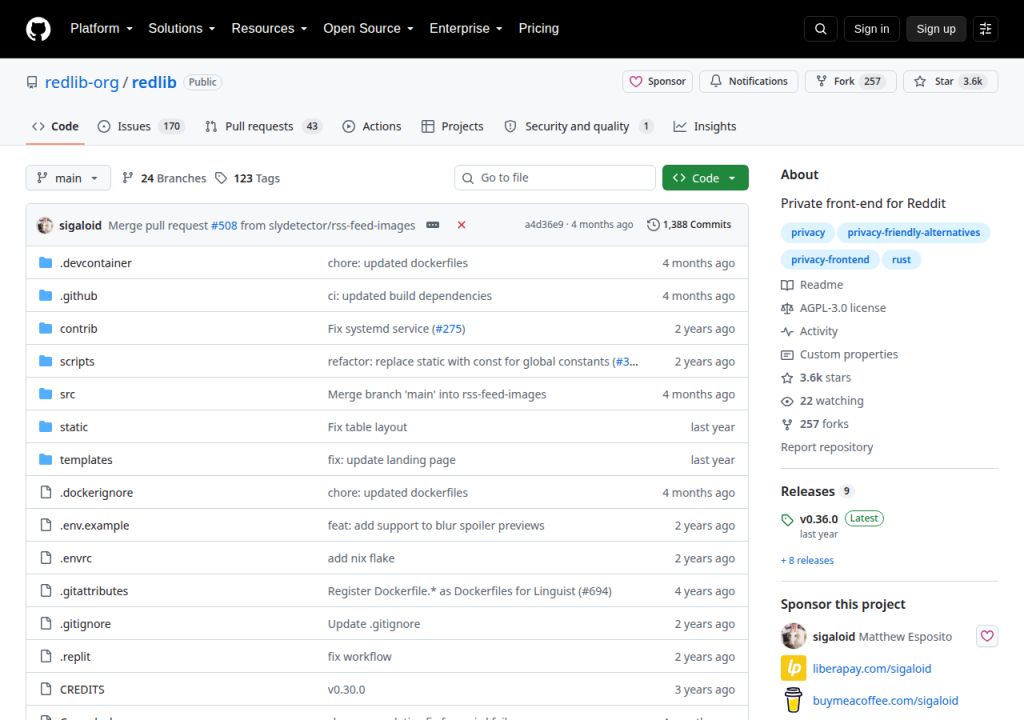Screen dimensions: 1024x720
Task: Open the search magnifier in header
Action: tap(820, 29)
